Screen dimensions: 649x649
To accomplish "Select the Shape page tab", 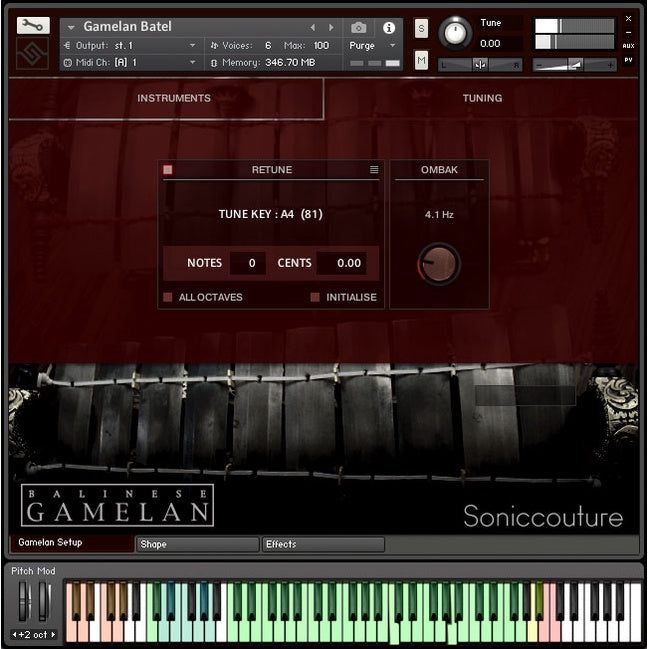I will click(197, 544).
